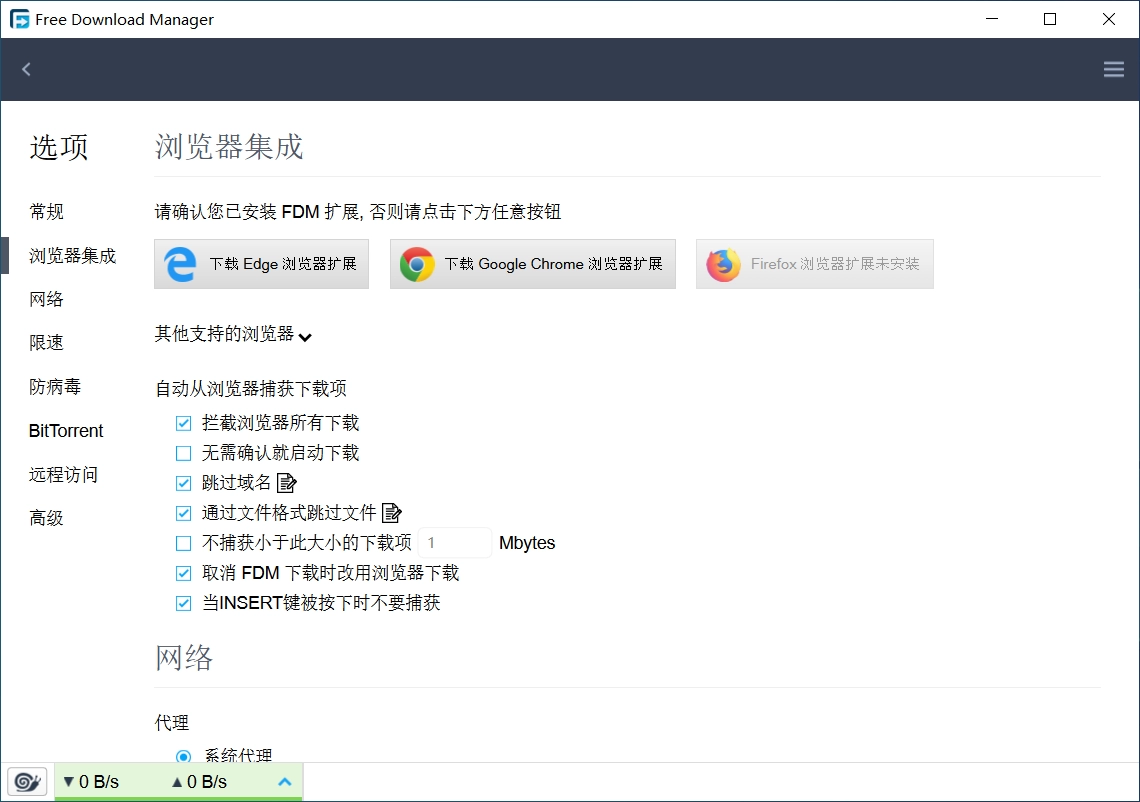Uncheck 拦截浏览器所有下载 checkbox
Screen dimensions: 1140x802
[183, 424]
